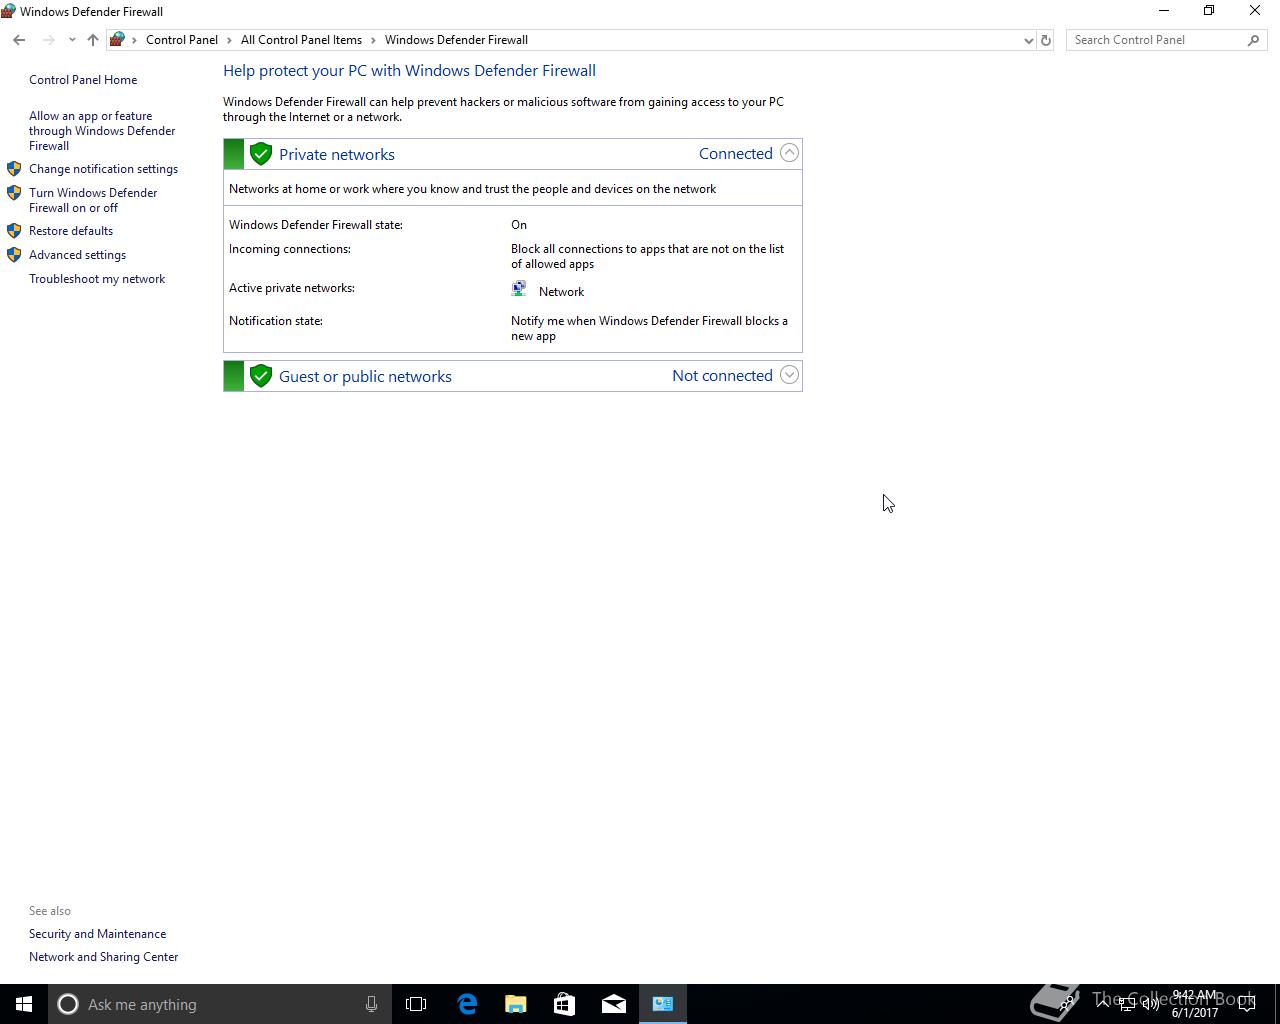This screenshot has height=1024, width=1280.
Task: Click shield icon beside Change notification settings
Action: (x=14, y=169)
